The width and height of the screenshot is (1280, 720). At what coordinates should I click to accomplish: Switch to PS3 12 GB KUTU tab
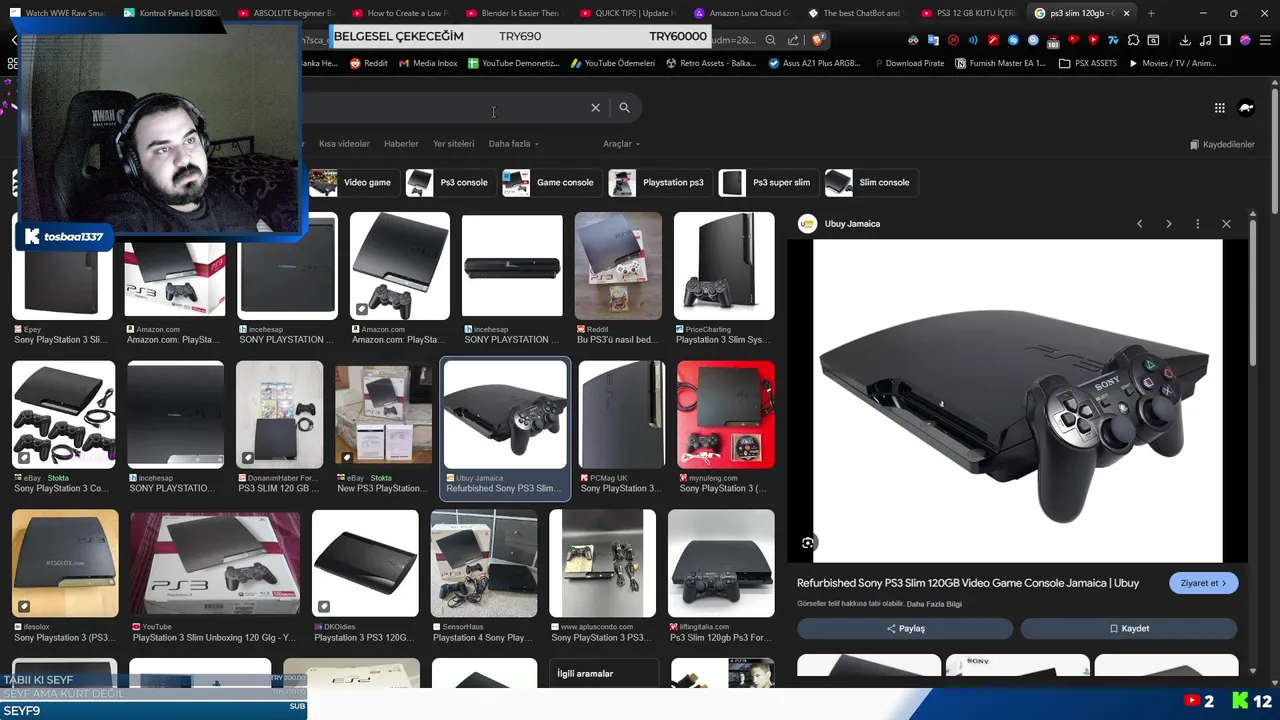point(968,13)
